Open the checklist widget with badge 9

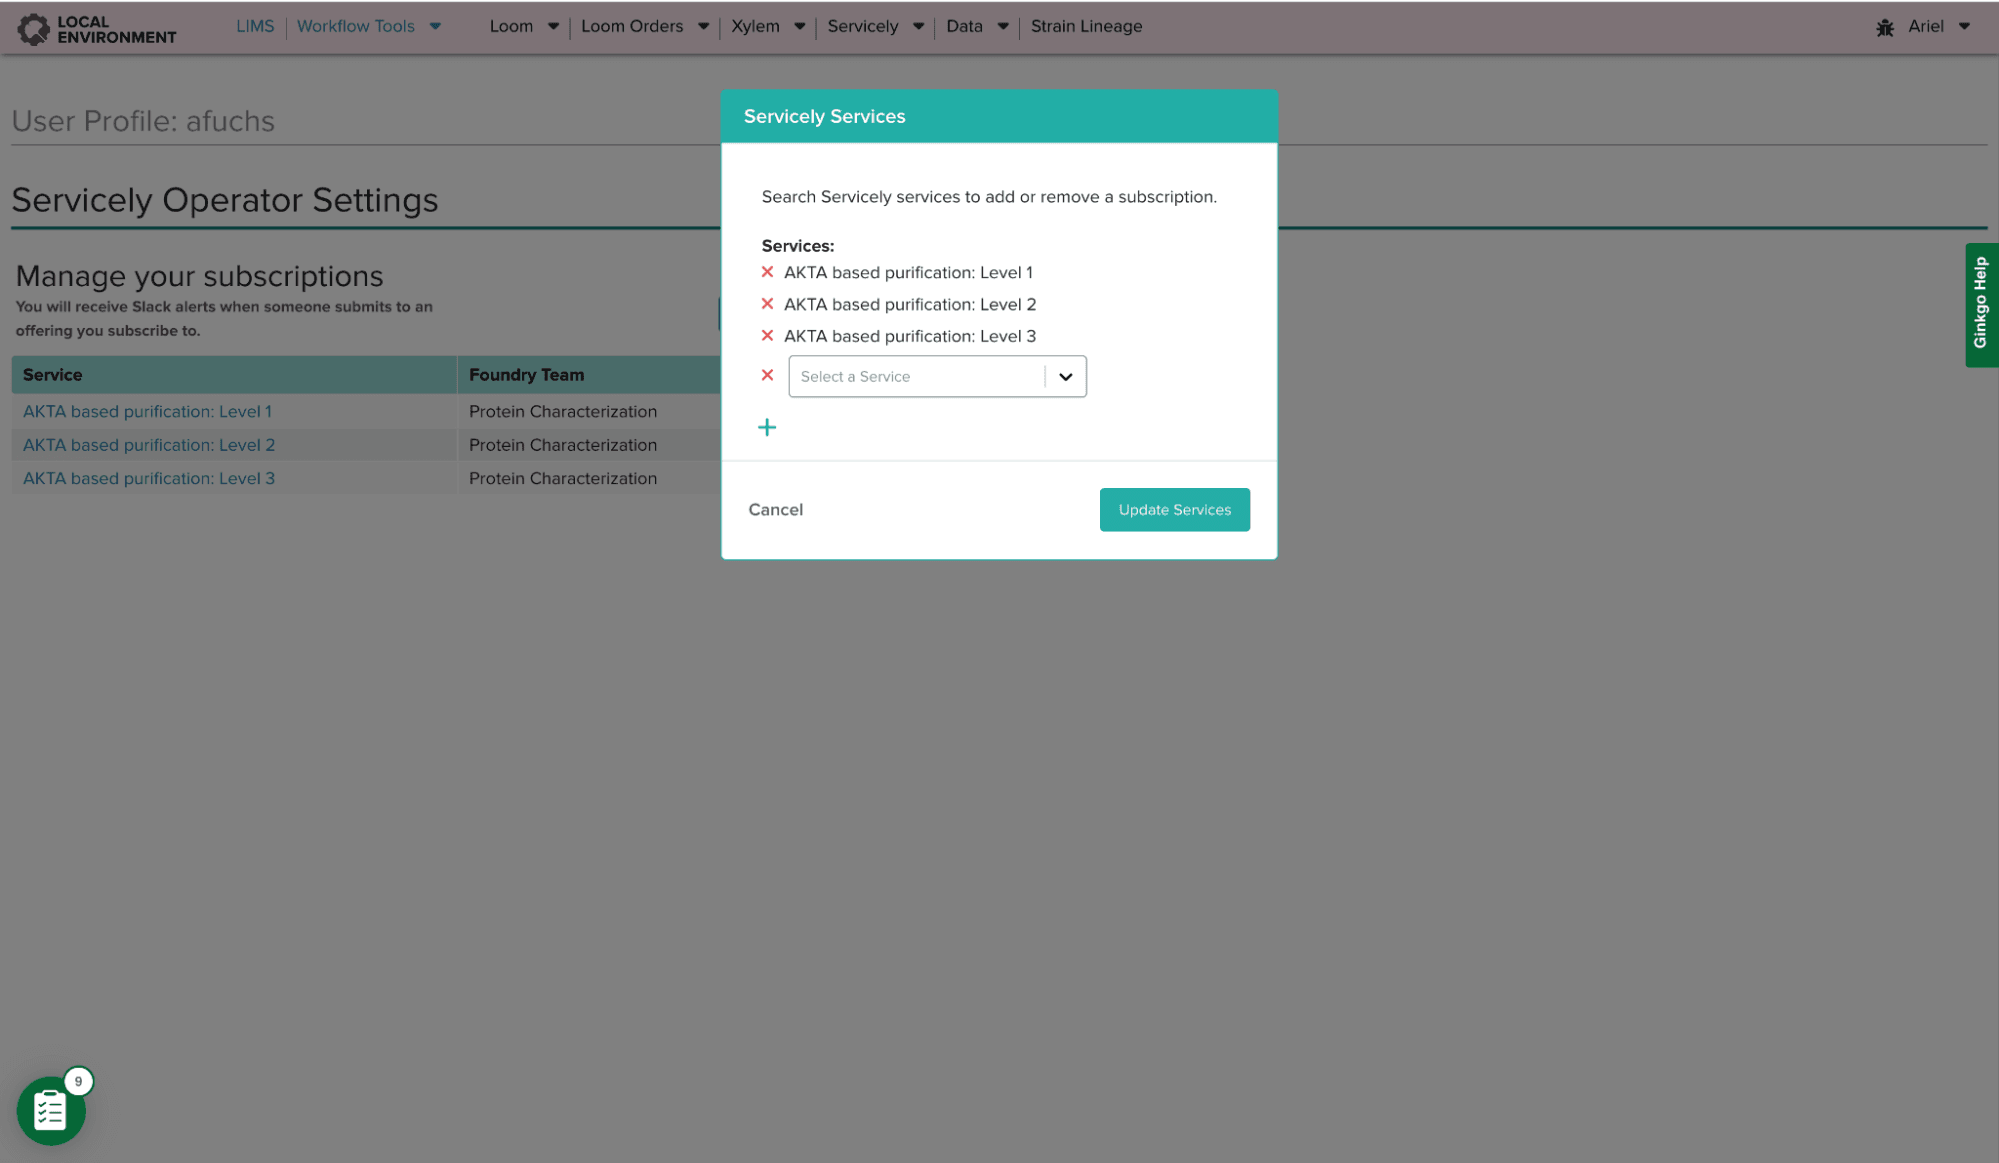50,1111
